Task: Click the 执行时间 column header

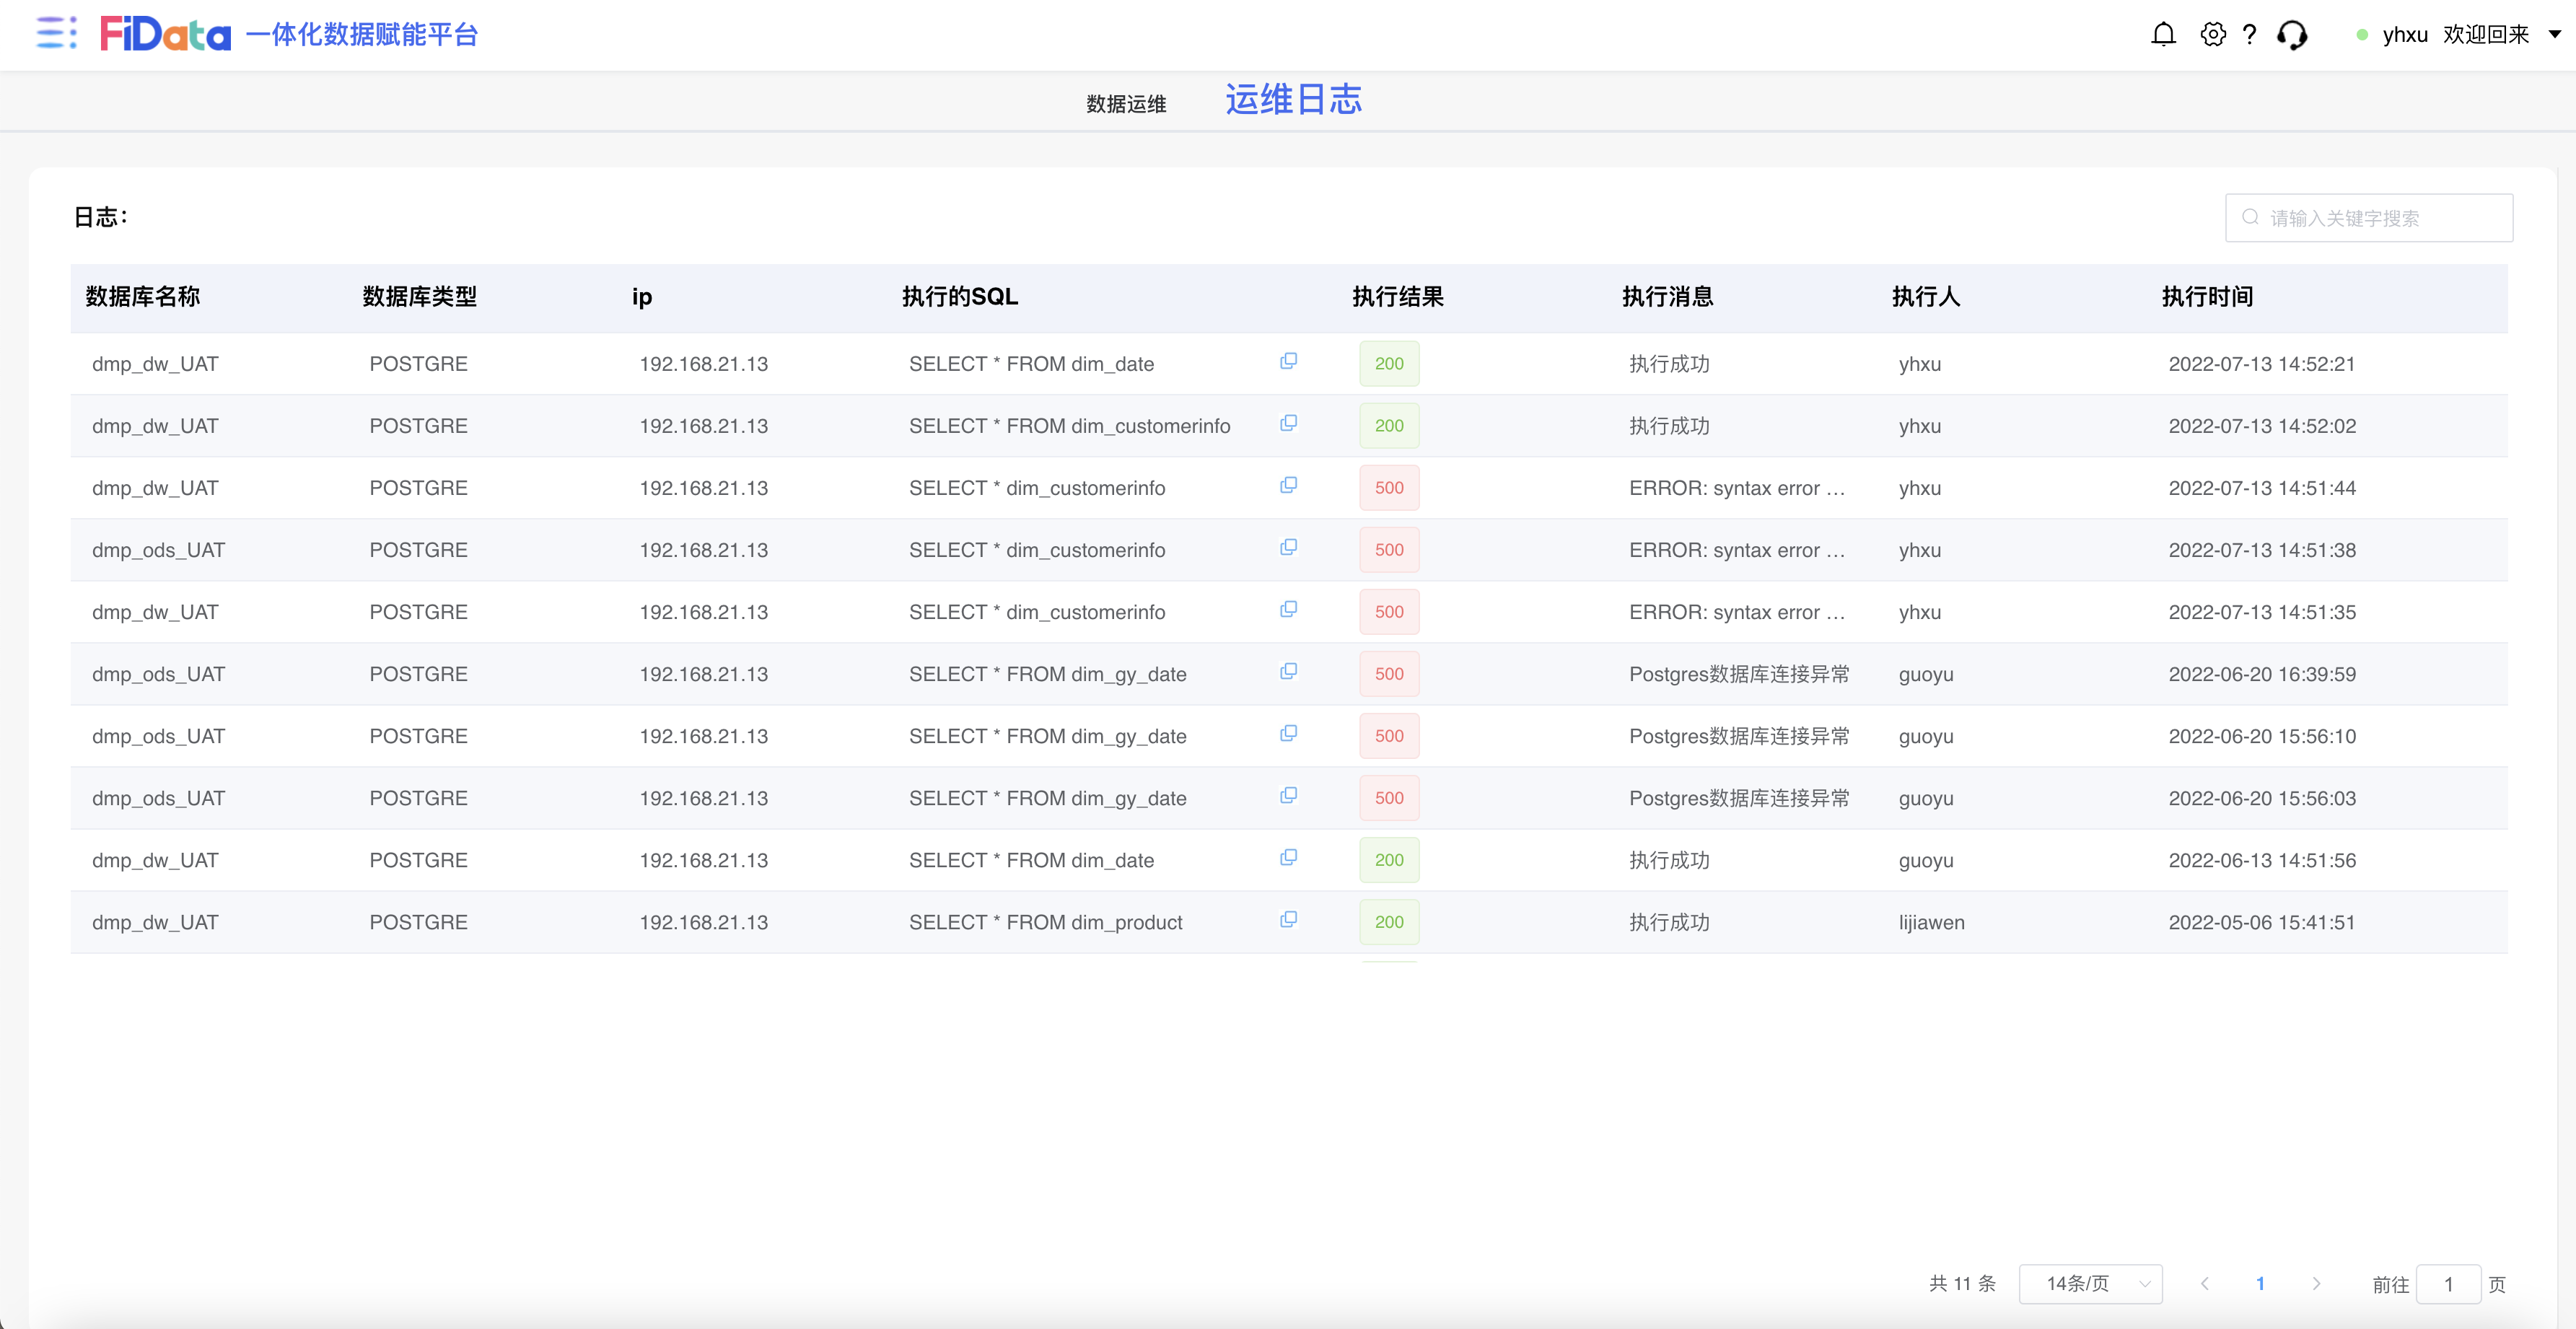Action: pyautogui.click(x=2207, y=297)
